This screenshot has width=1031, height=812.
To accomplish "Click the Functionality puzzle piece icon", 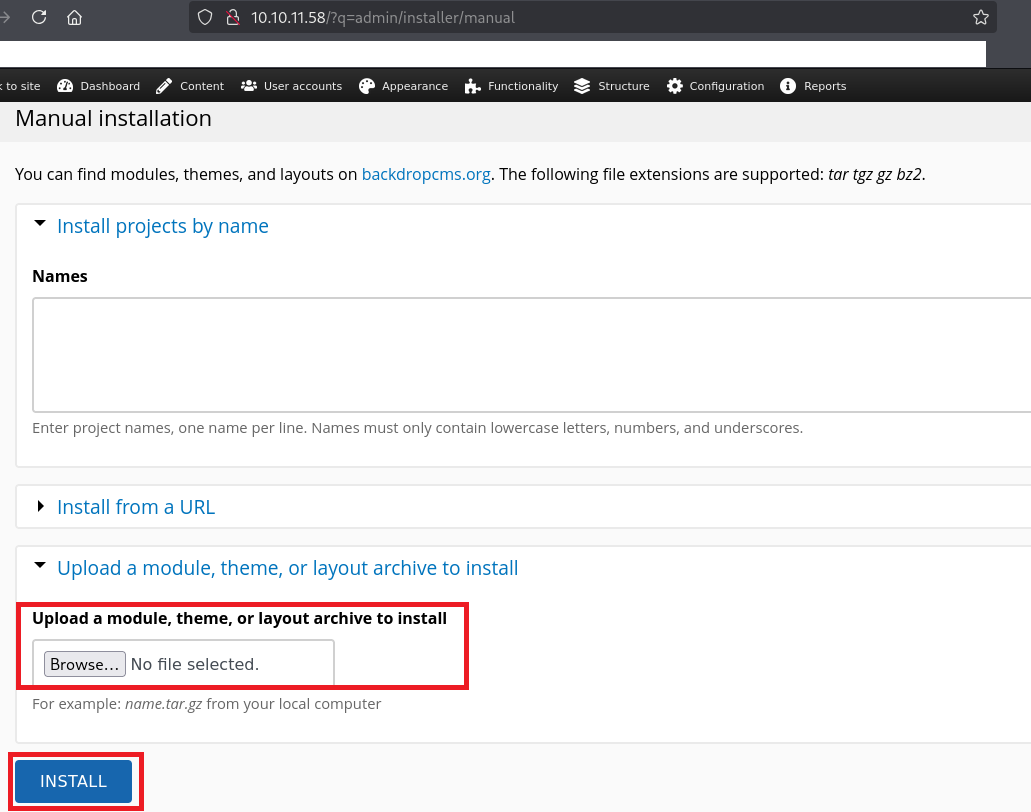I will [473, 86].
